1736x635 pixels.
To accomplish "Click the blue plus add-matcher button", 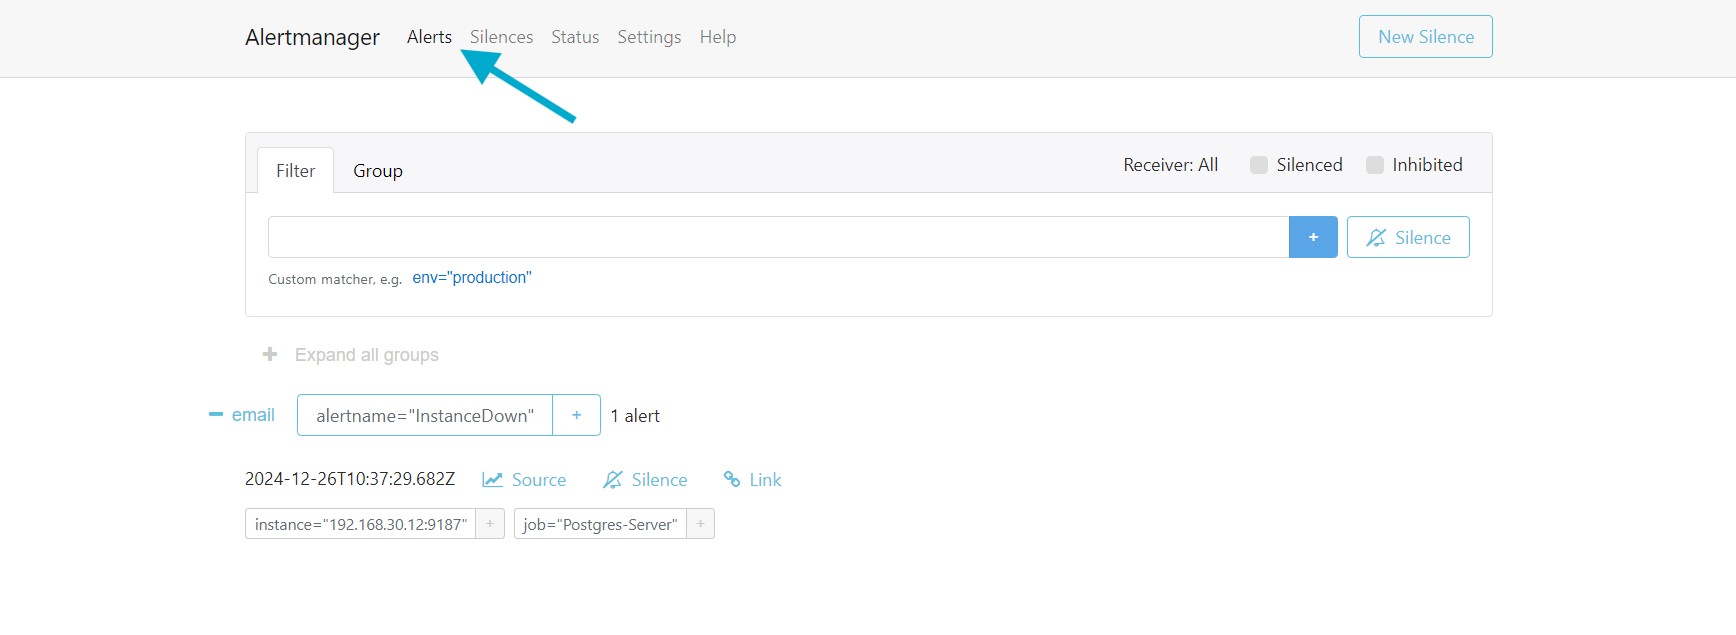I will tap(1312, 237).
